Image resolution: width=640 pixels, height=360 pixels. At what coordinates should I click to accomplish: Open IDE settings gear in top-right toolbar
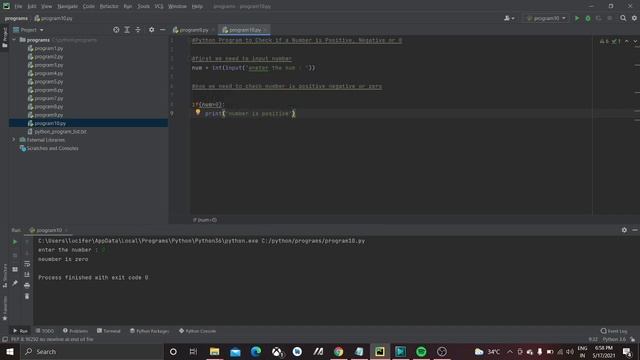click(634, 18)
